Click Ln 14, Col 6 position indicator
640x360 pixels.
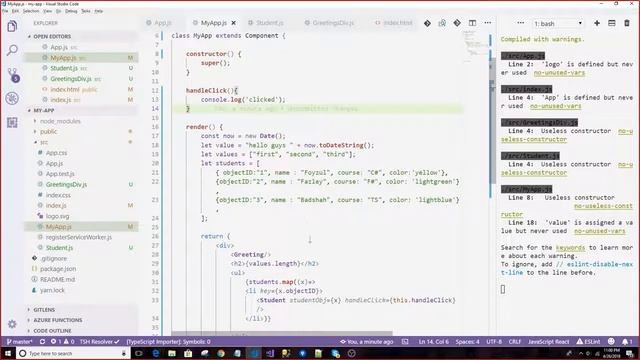433,342
